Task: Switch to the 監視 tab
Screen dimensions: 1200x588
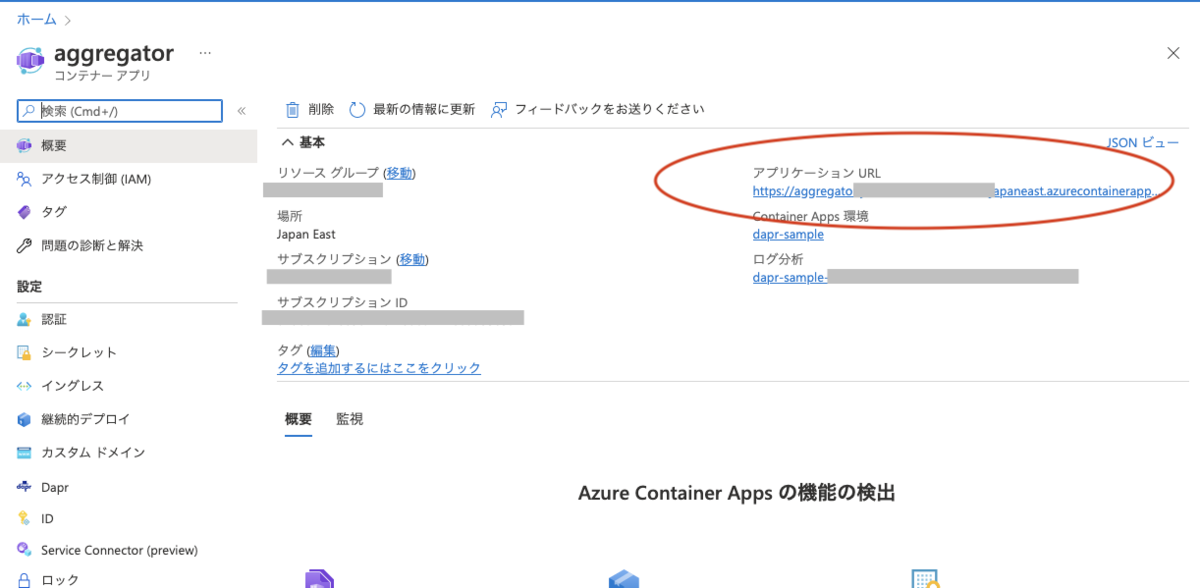Action: 349,419
